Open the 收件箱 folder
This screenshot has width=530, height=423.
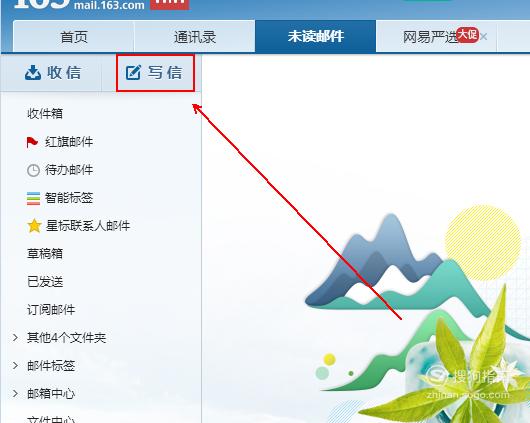pyautogui.click(x=45, y=113)
